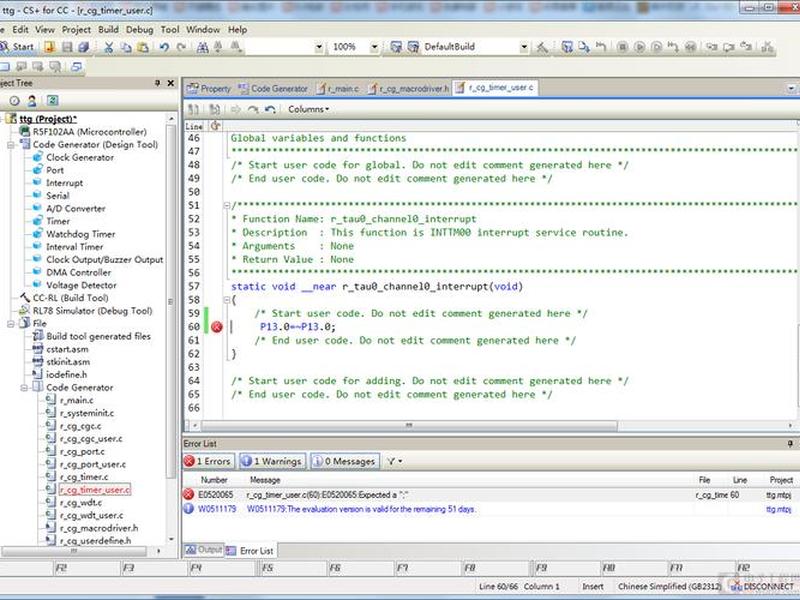
Task: Open the Build menu
Action: [x=108, y=30]
